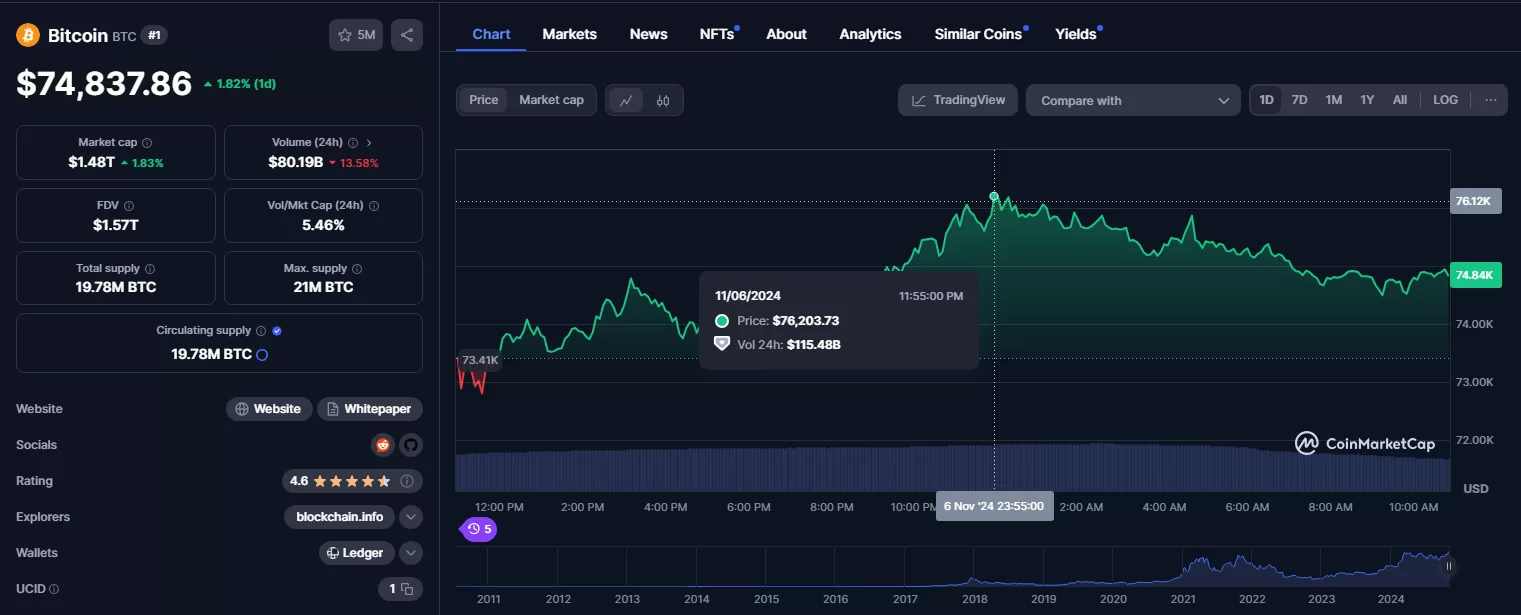The height and width of the screenshot is (615, 1521).
Task: Expand the Explorers list chevron
Action: click(410, 517)
